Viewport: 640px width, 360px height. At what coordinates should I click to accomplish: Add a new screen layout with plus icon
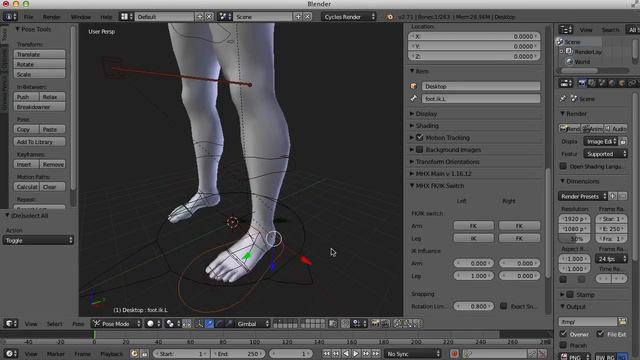(199, 17)
